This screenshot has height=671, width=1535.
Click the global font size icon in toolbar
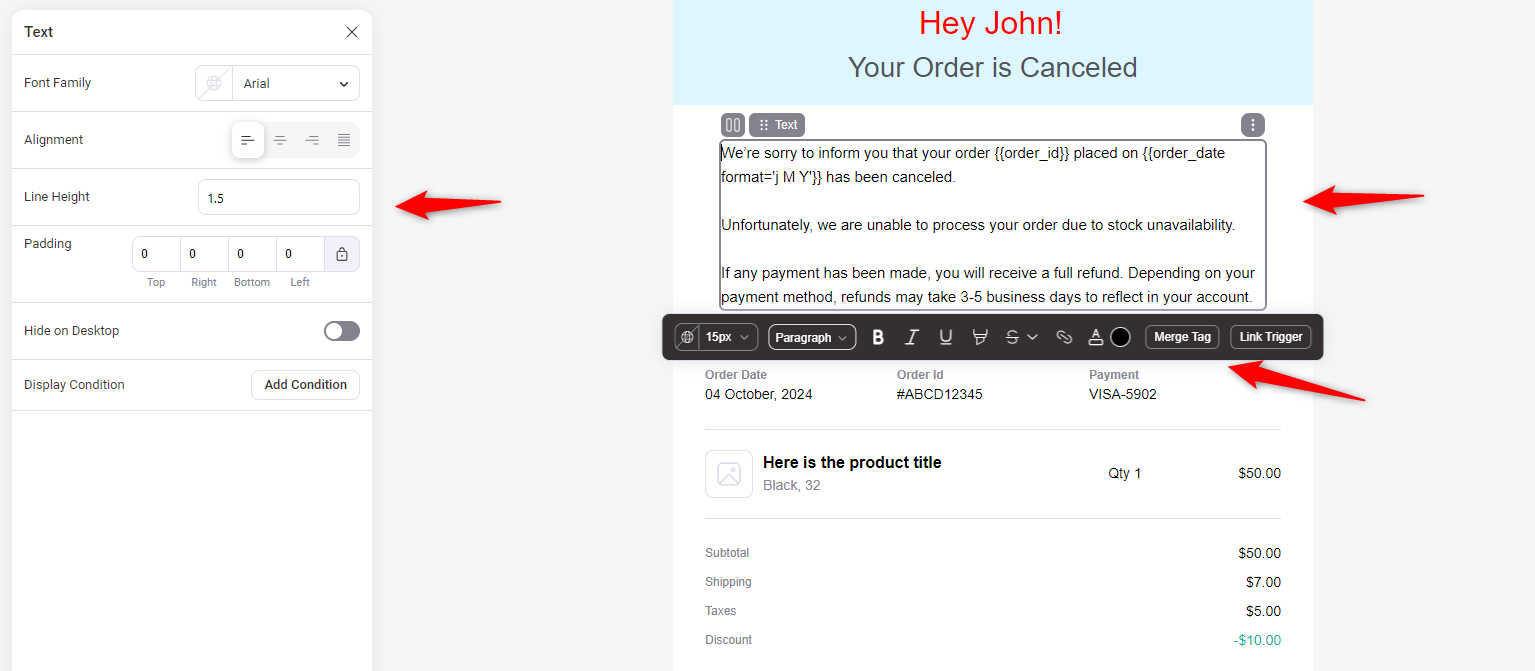687,337
